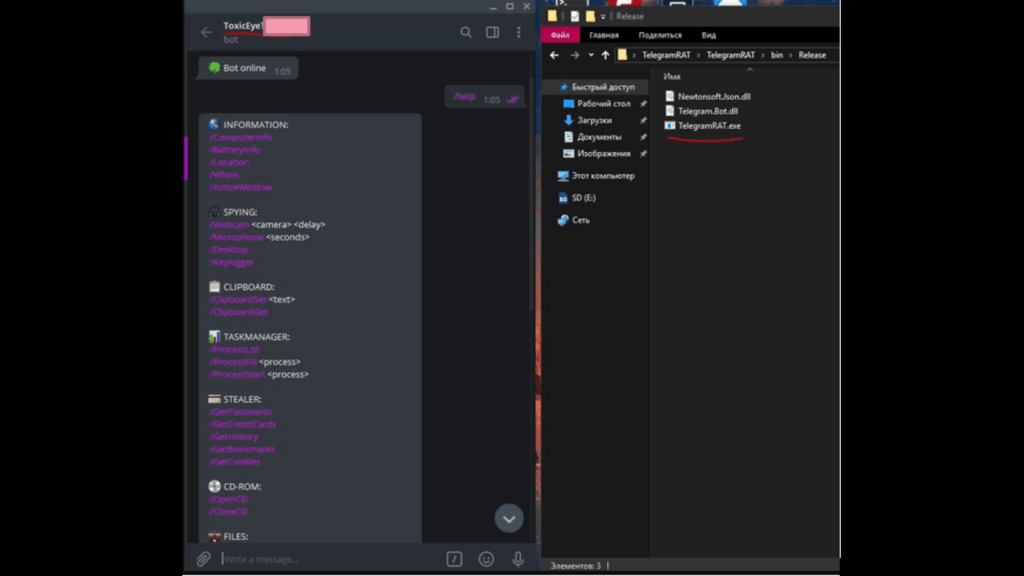Minimize the Telegram window
Image resolution: width=1024 pixels, height=576 pixels.
tap(493, 7)
